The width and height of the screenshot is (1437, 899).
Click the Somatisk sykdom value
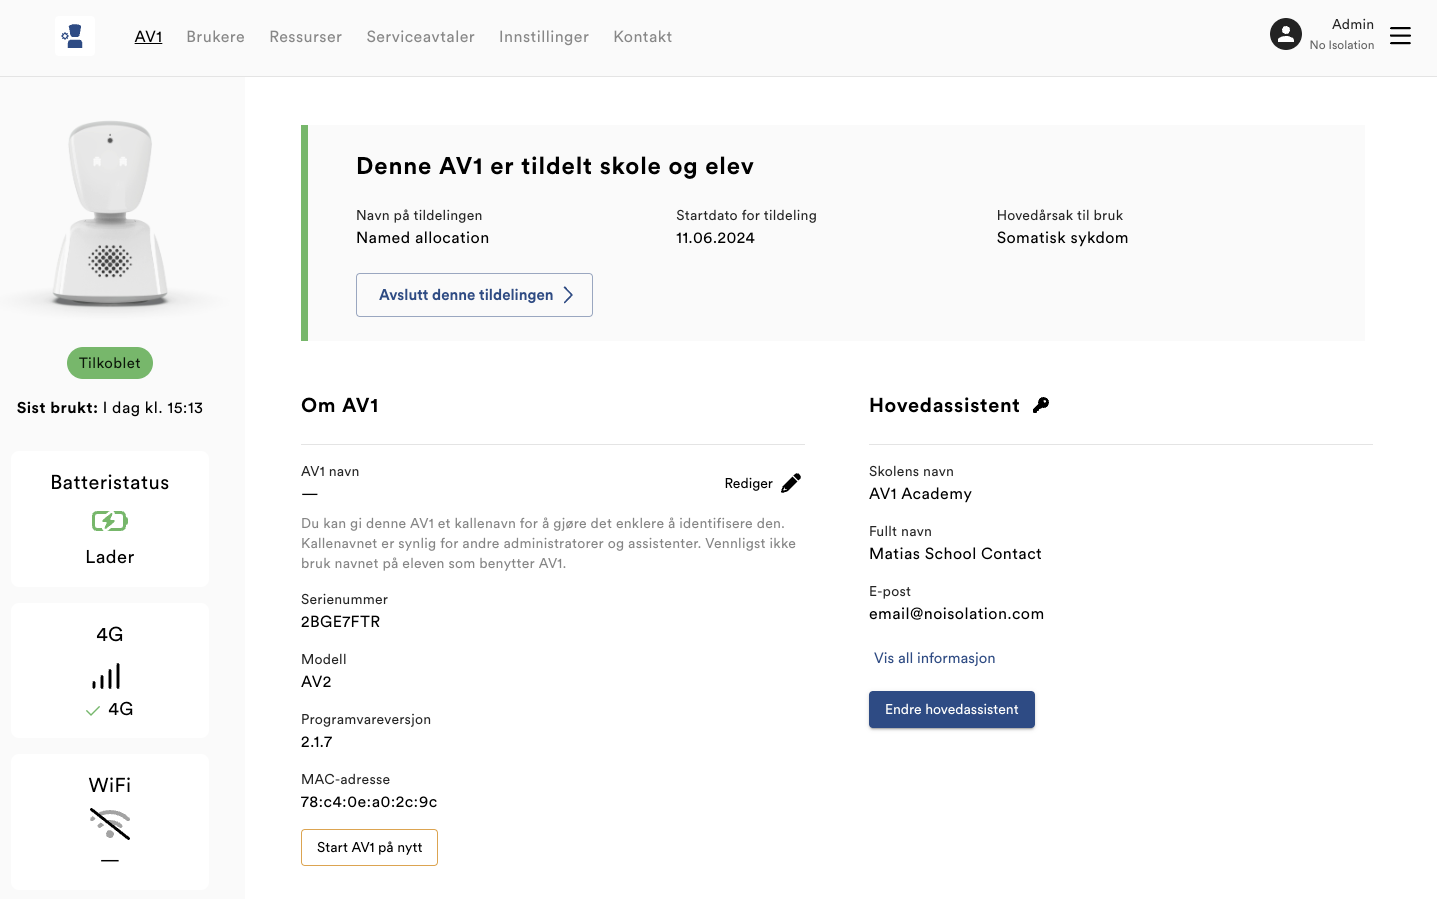point(1062,237)
